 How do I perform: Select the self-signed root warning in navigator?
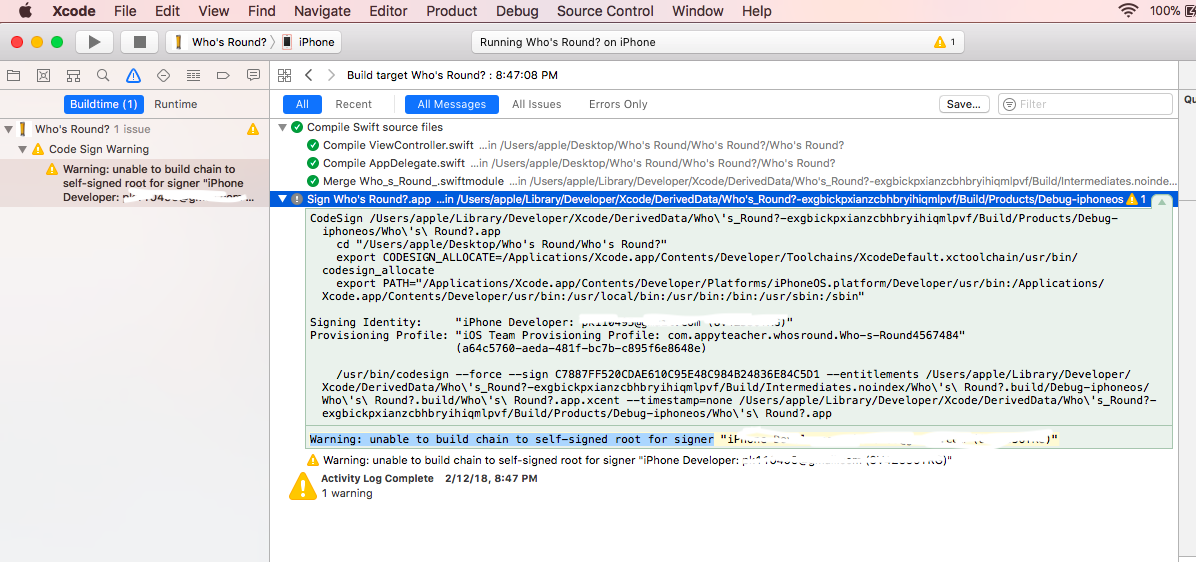coord(133,183)
